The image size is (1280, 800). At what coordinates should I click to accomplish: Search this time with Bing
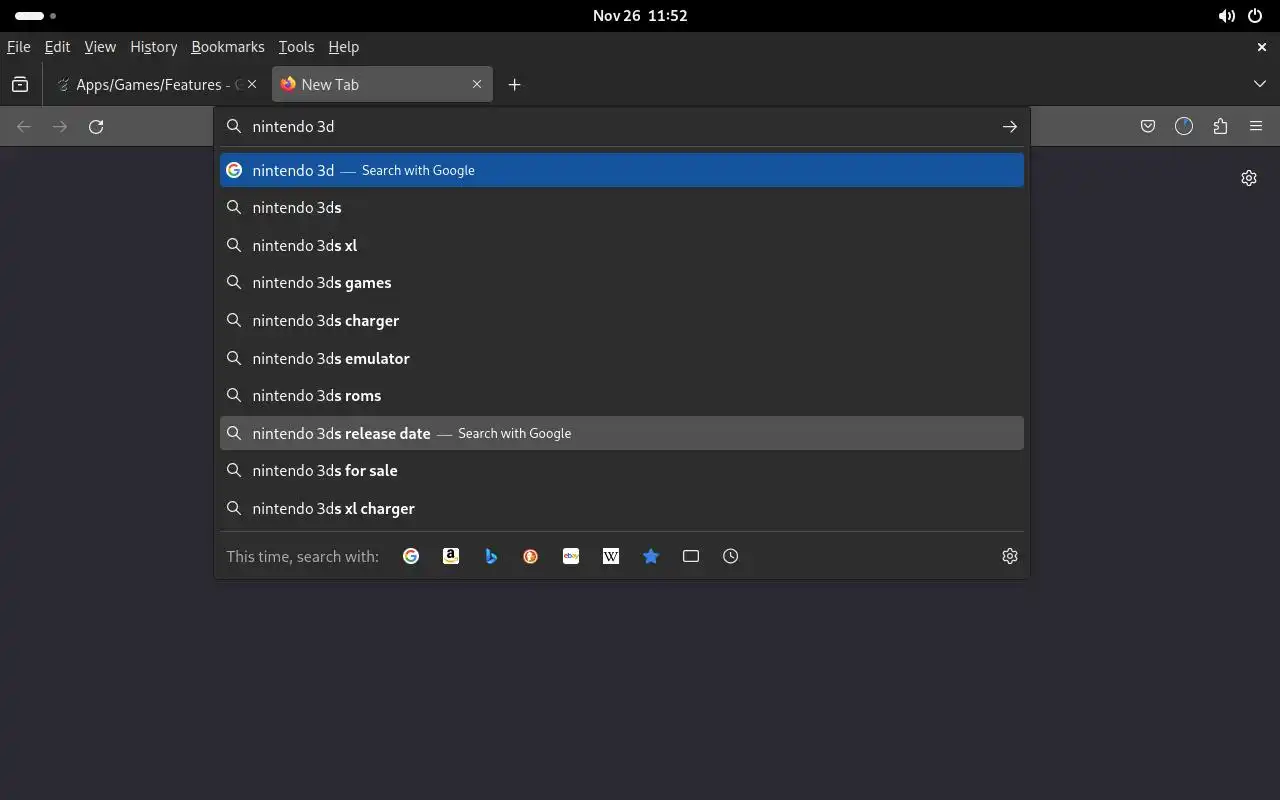coord(491,556)
